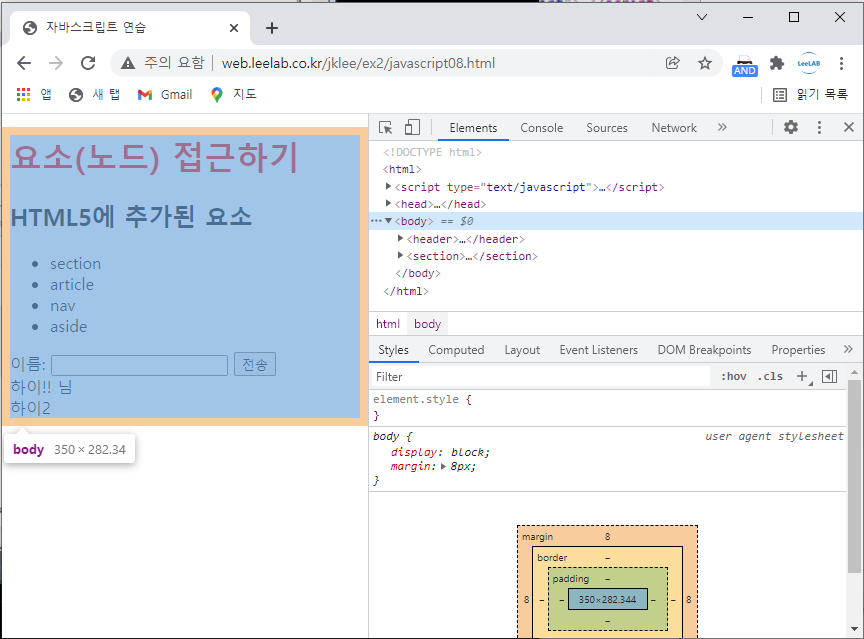This screenshot has width=864, height=639.
Task: Open the 읽기 목록 reading list
Action: pos(810,95)
